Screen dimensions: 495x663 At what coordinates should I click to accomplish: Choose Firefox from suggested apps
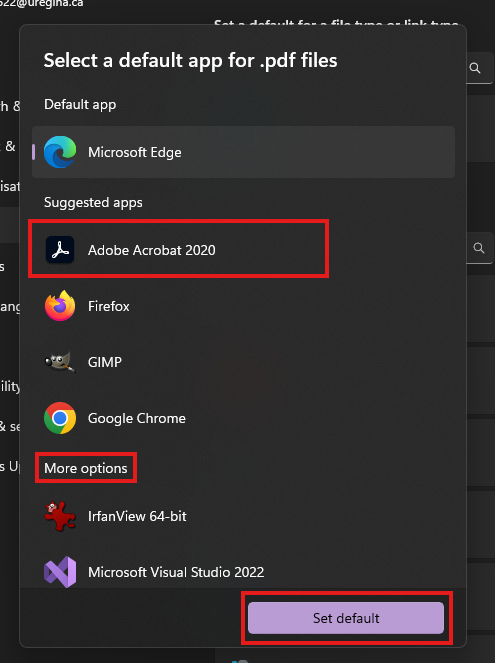243,306
